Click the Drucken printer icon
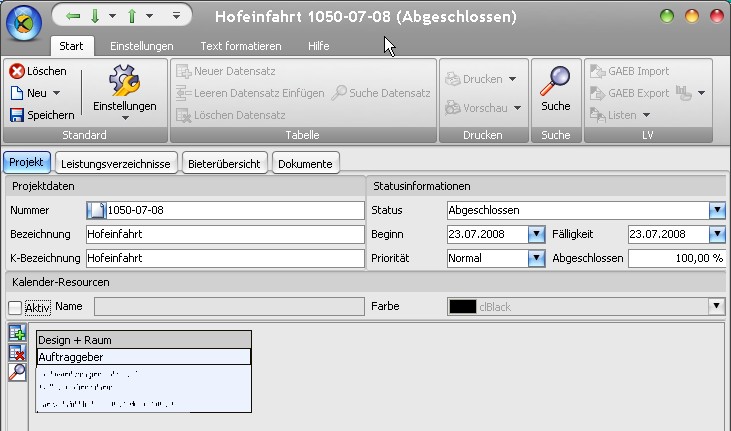Screen dimensions: 731x431 [452, 79]
